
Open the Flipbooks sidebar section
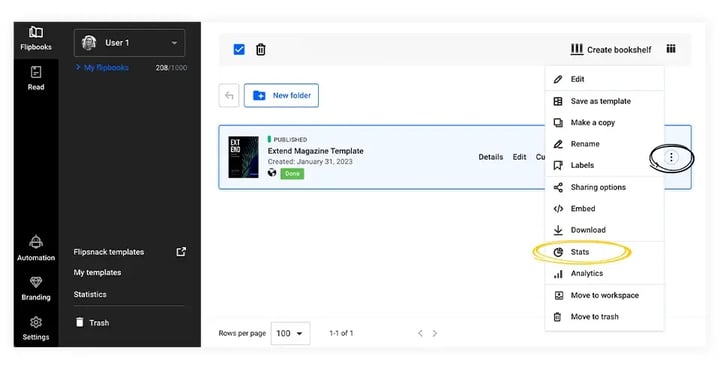coord(36,39)
